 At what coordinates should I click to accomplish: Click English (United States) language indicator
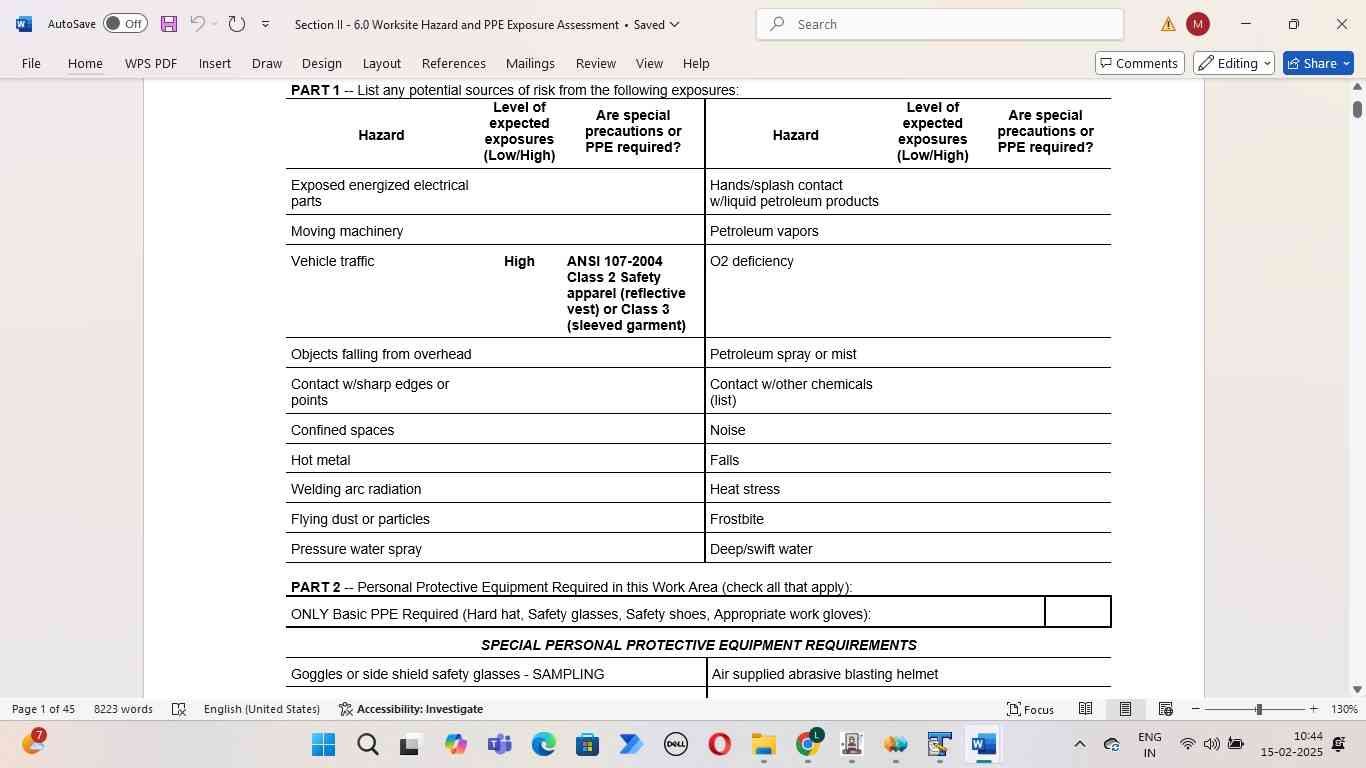coord(262,709)
